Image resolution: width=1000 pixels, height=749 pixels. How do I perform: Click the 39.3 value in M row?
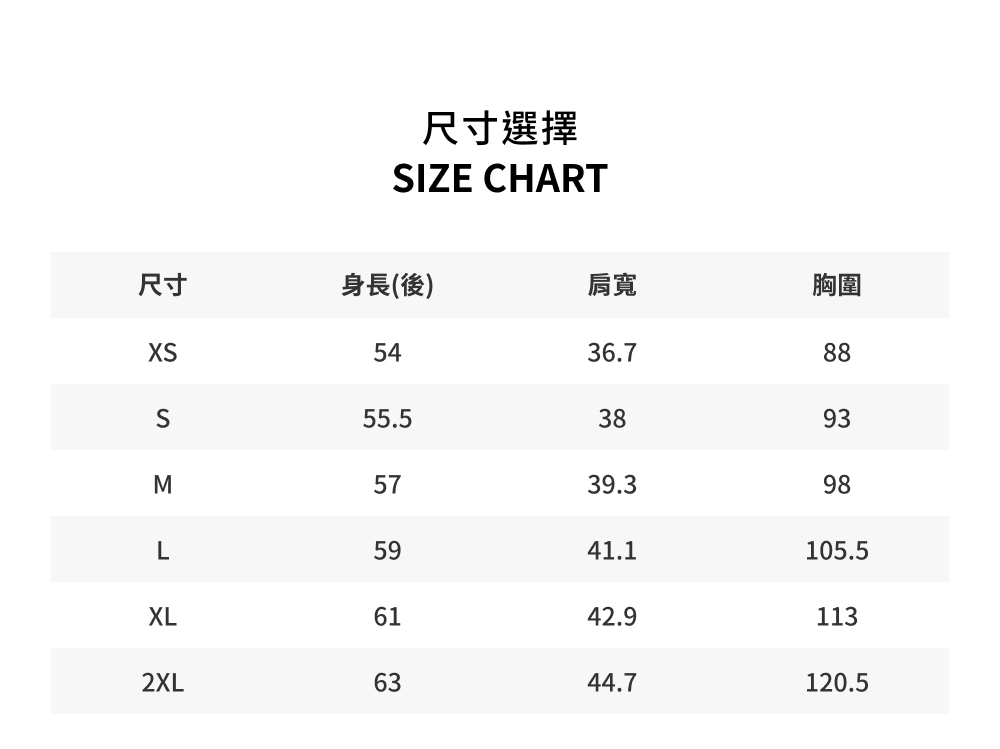(612, 485)
